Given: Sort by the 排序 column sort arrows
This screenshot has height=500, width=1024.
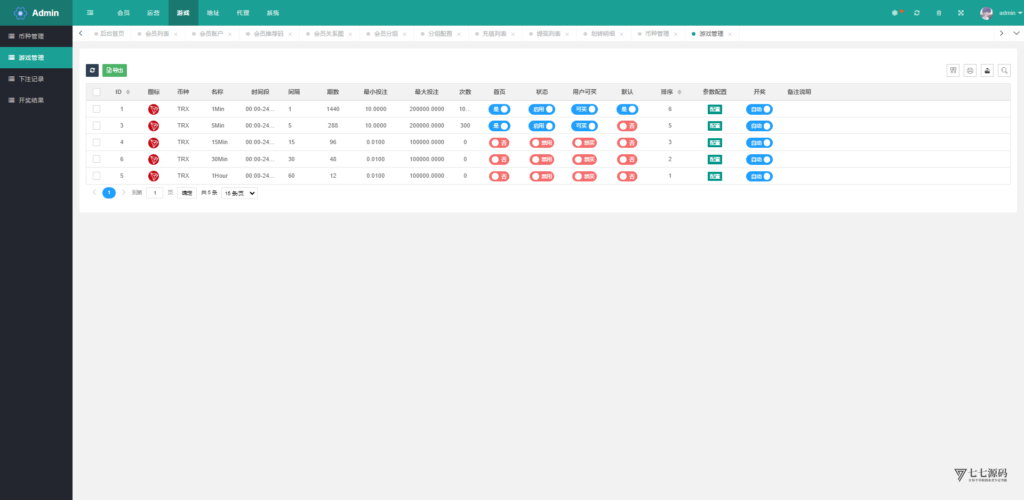Looking at the screenshot, I should 680,92.
